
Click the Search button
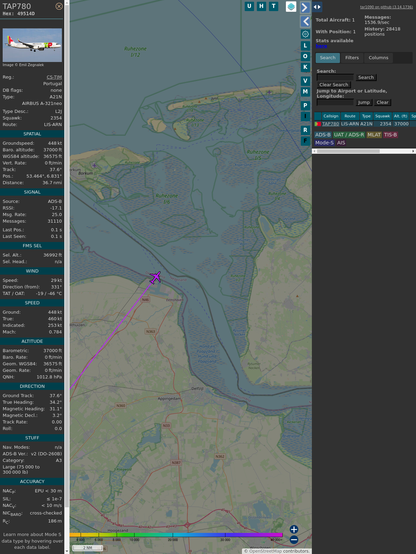click(366, 77)
